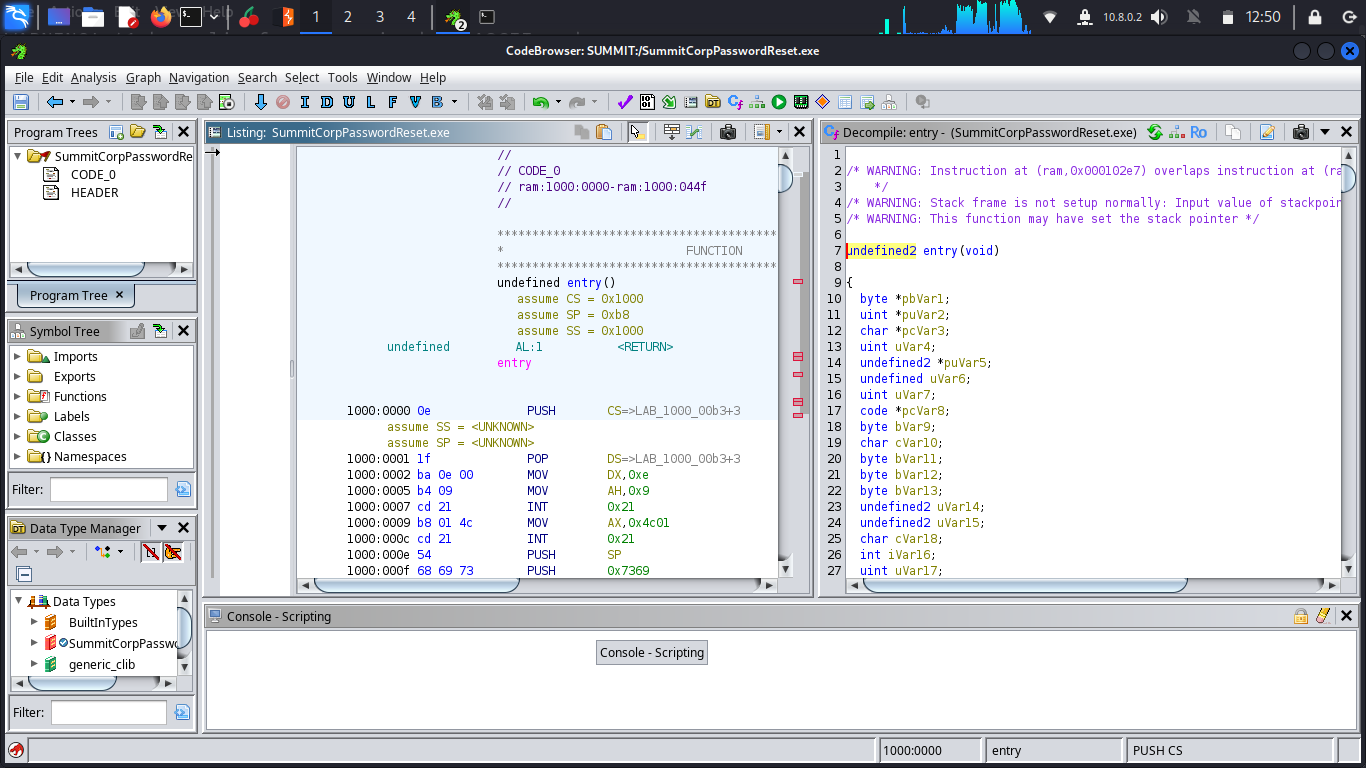Click the collapse all icon in Data Type Manager

point(24,574)
